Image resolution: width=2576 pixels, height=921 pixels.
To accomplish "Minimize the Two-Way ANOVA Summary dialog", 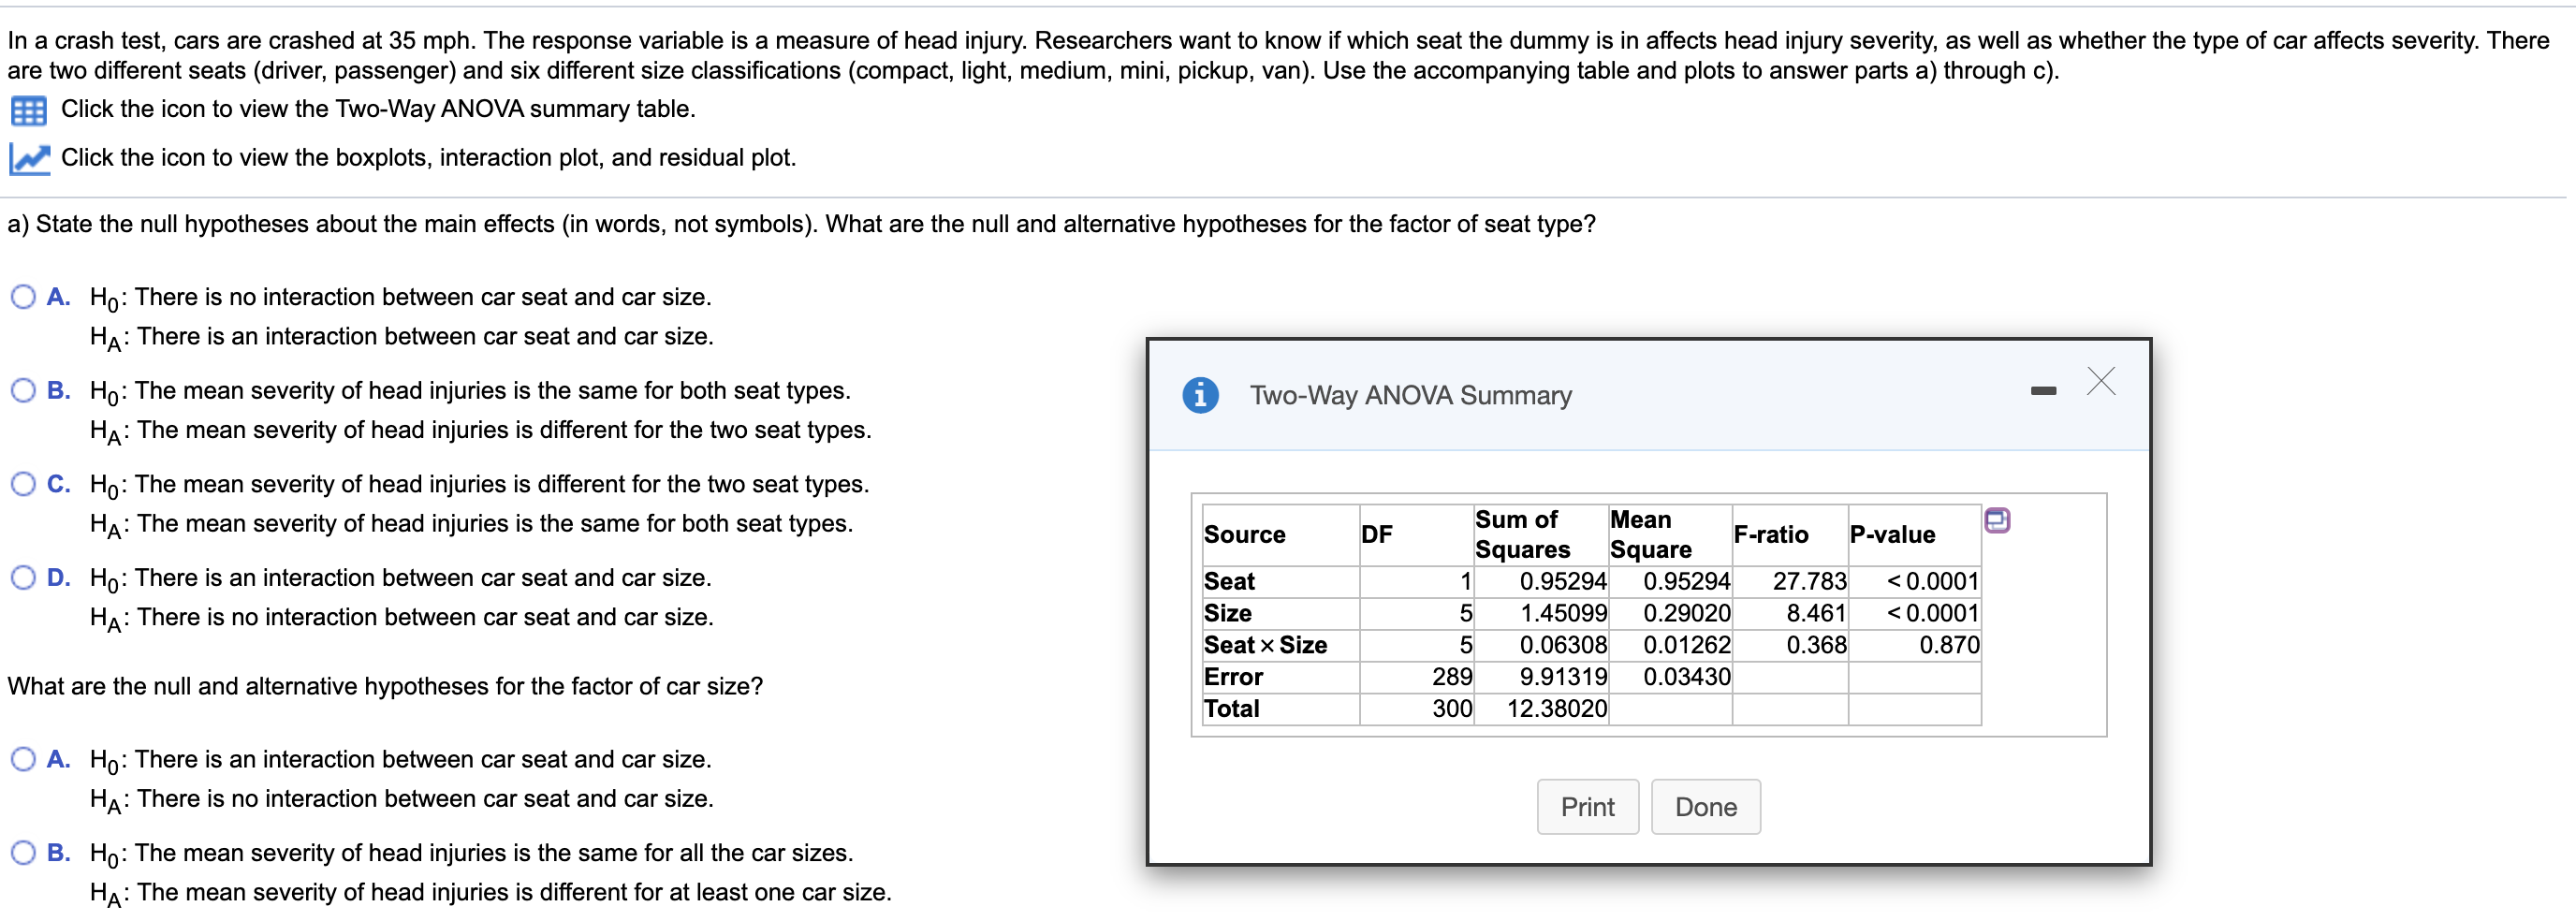I will click(2043, 390).
